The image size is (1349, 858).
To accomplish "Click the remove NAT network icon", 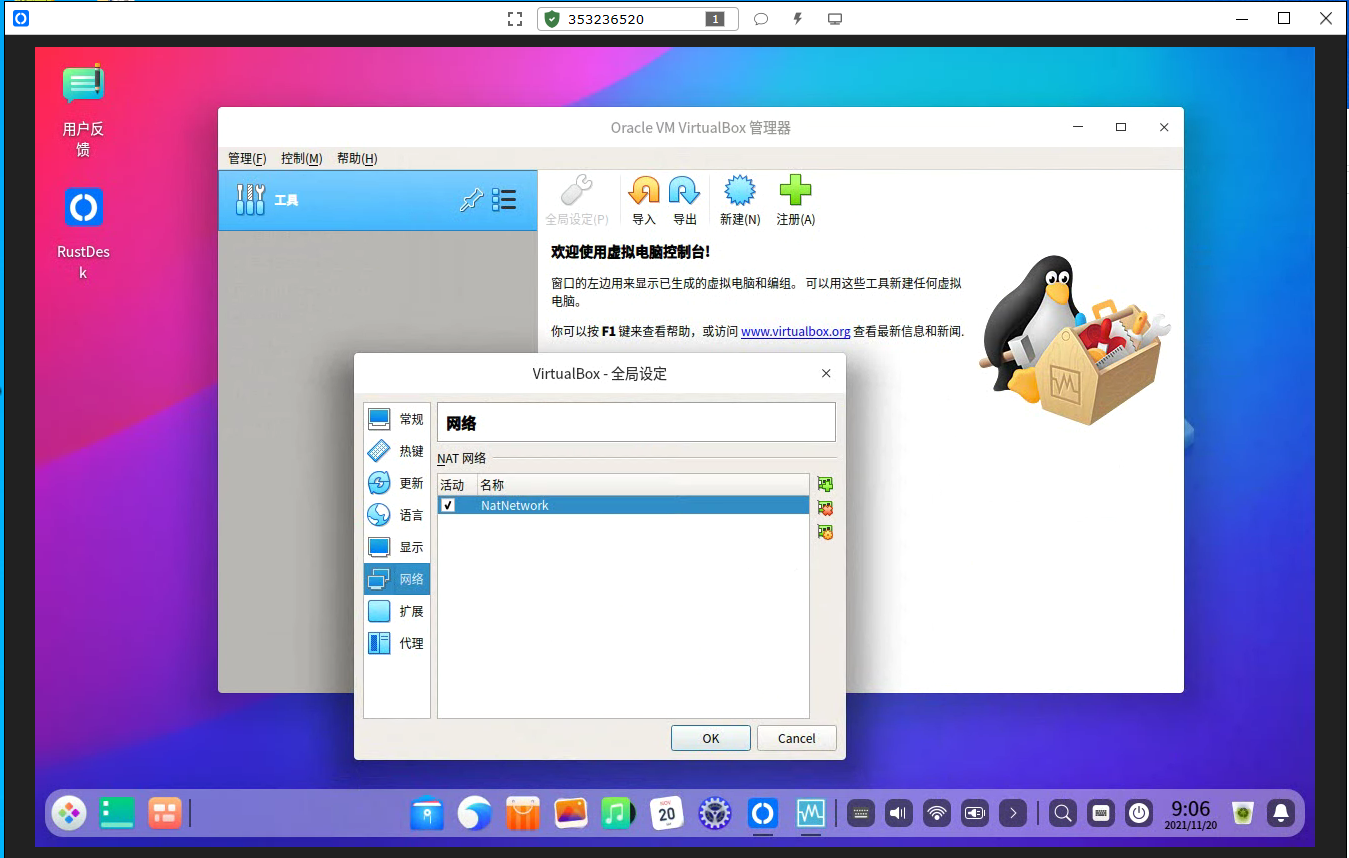I will click(x=825, y=508).
